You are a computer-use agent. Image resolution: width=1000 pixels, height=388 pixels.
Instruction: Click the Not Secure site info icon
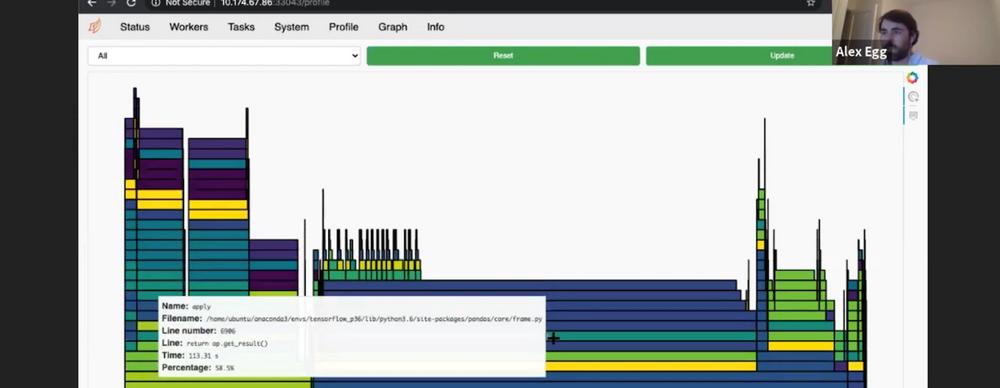156,3
